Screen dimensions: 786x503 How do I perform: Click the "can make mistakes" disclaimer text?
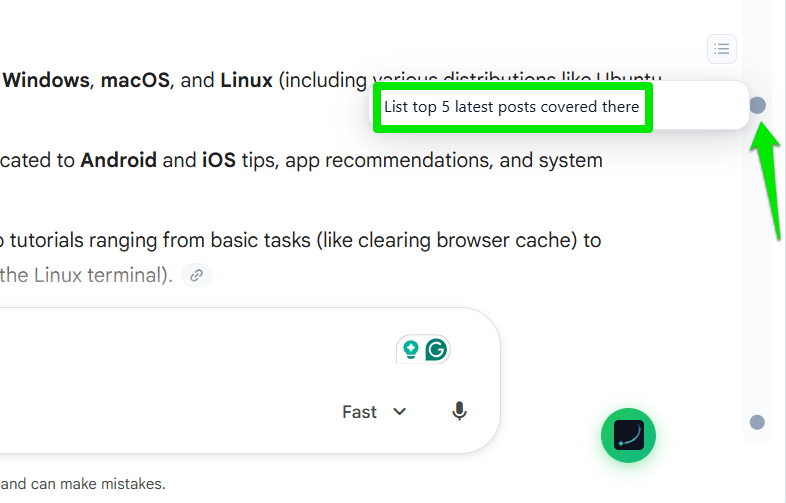pyautogui.click(x=98, y=484)
